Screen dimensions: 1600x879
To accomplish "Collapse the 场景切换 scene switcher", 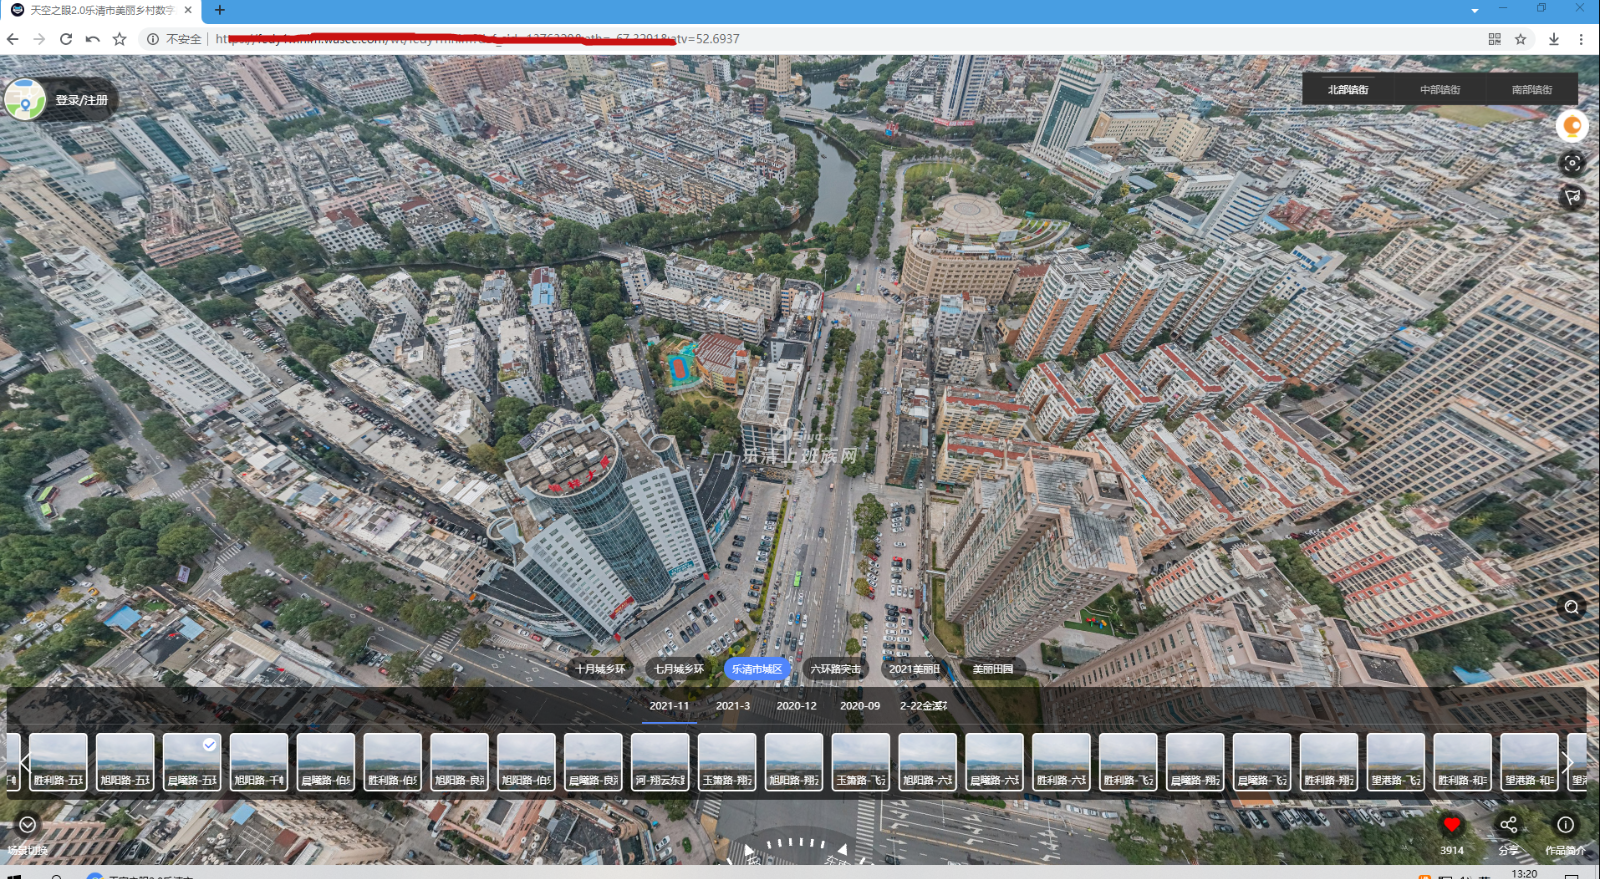I will click(27, 825).
